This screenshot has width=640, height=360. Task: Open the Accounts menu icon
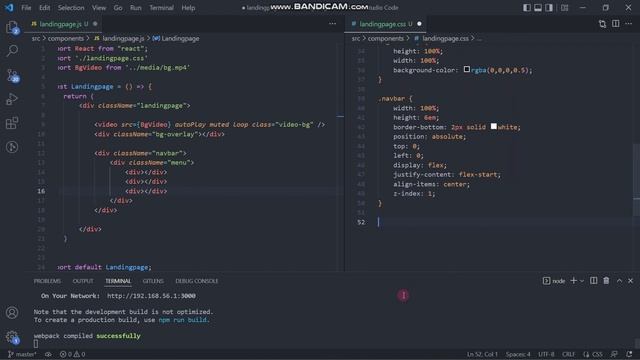(x=12, y=313)
